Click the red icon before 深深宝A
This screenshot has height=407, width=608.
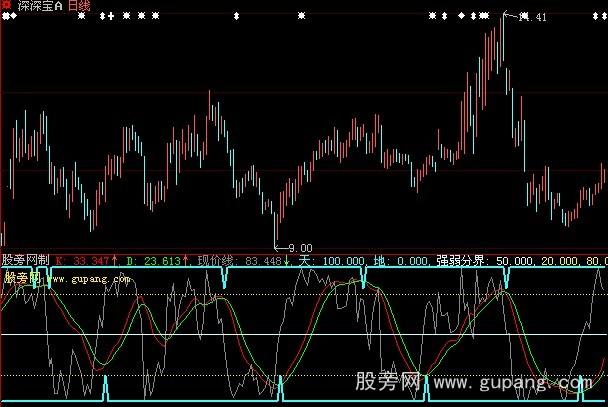click(6, 5)
